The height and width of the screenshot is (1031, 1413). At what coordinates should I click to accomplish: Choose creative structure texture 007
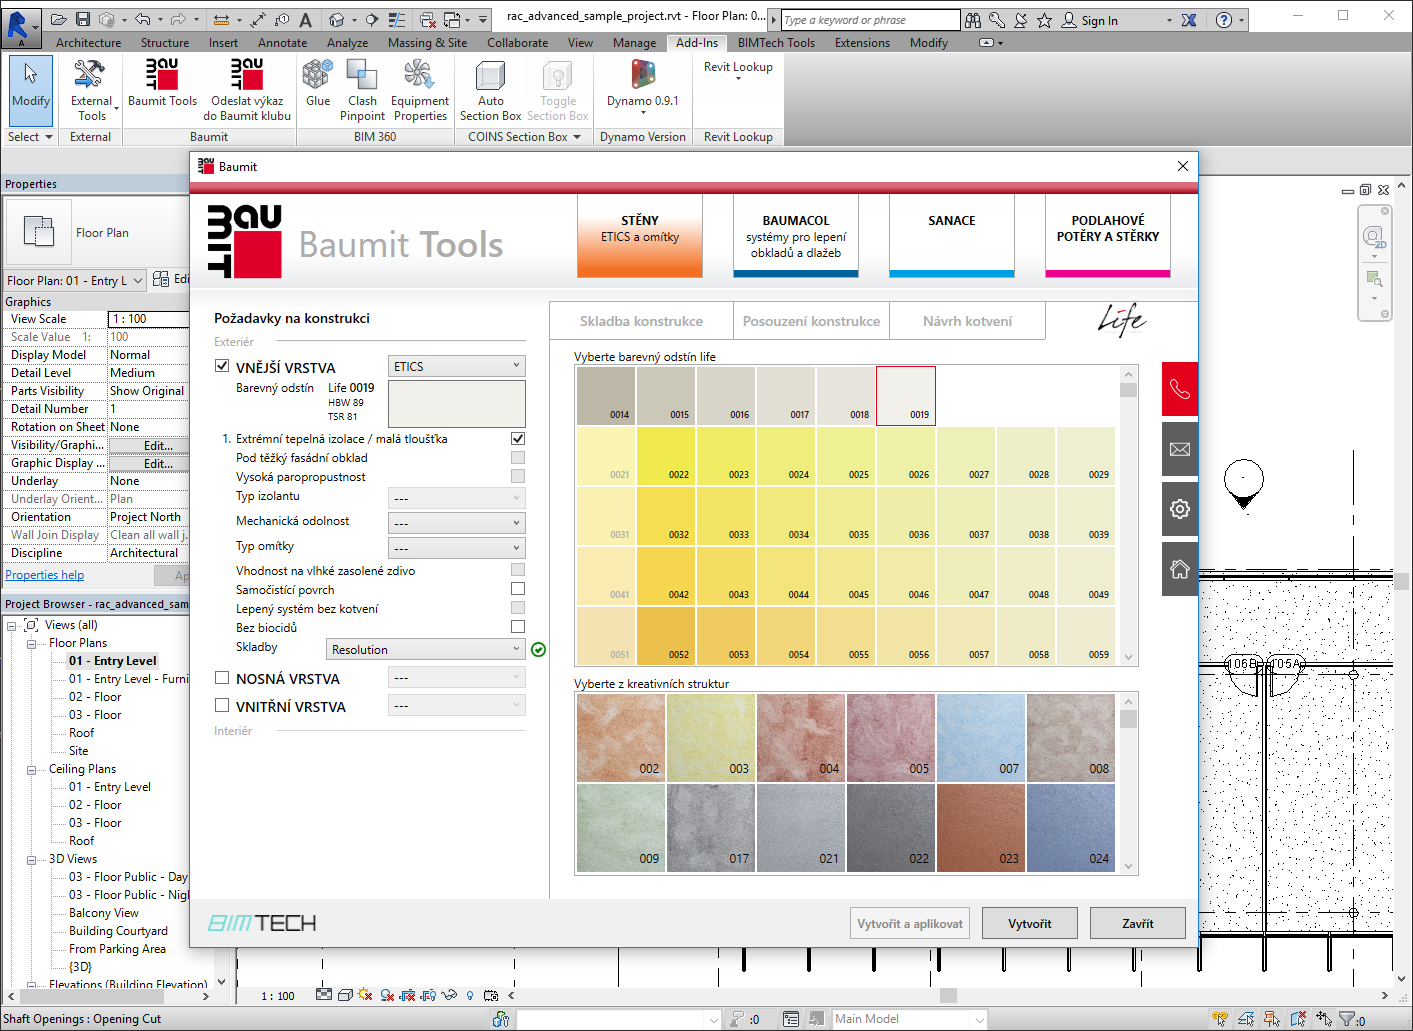coord(981,738)
